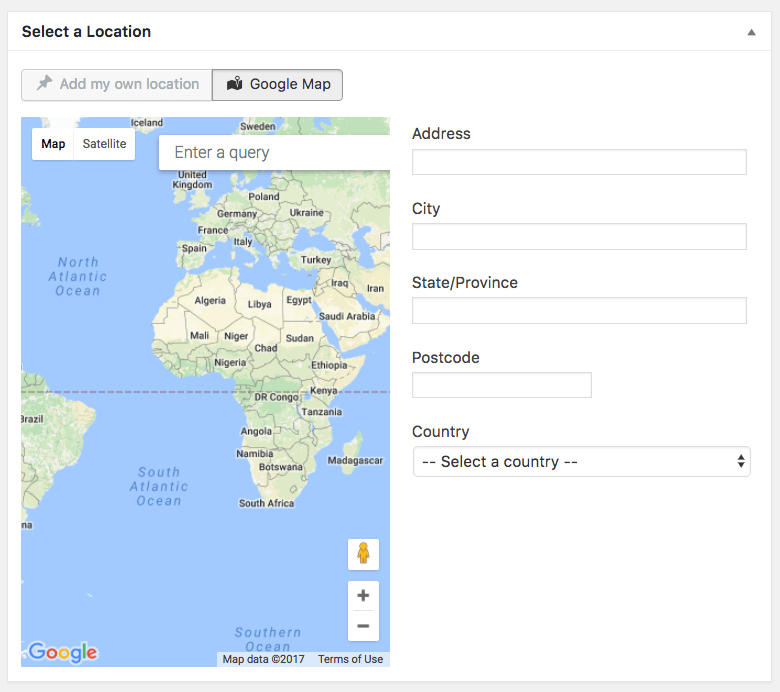Click Turkey label on the map
This screenshot has width=780, height=692.
point(315,260)
